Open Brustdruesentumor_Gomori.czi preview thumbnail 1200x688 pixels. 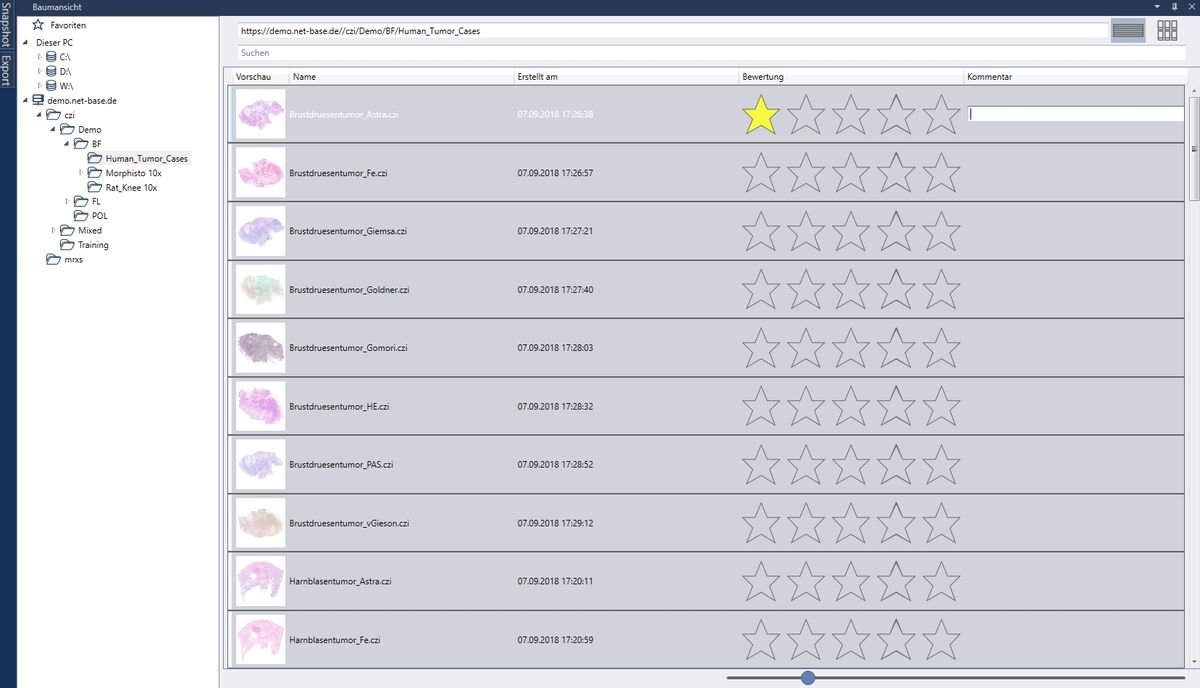[x=260, y=347]
